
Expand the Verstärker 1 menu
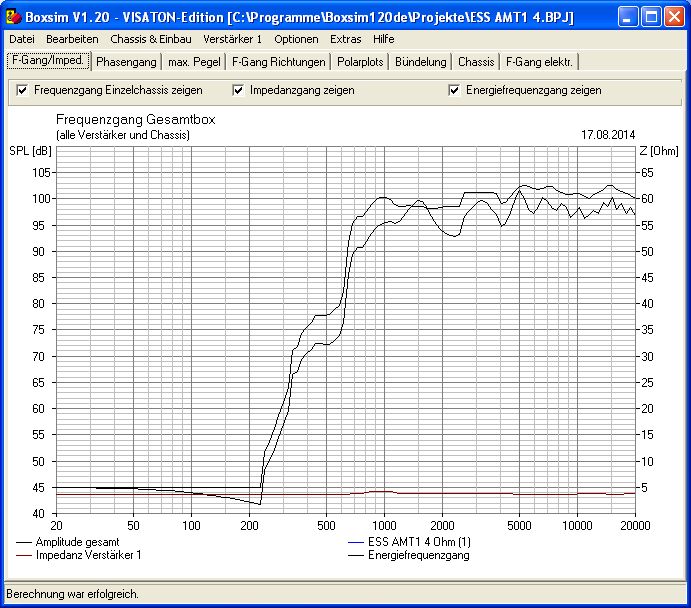[x=232, y=39]
